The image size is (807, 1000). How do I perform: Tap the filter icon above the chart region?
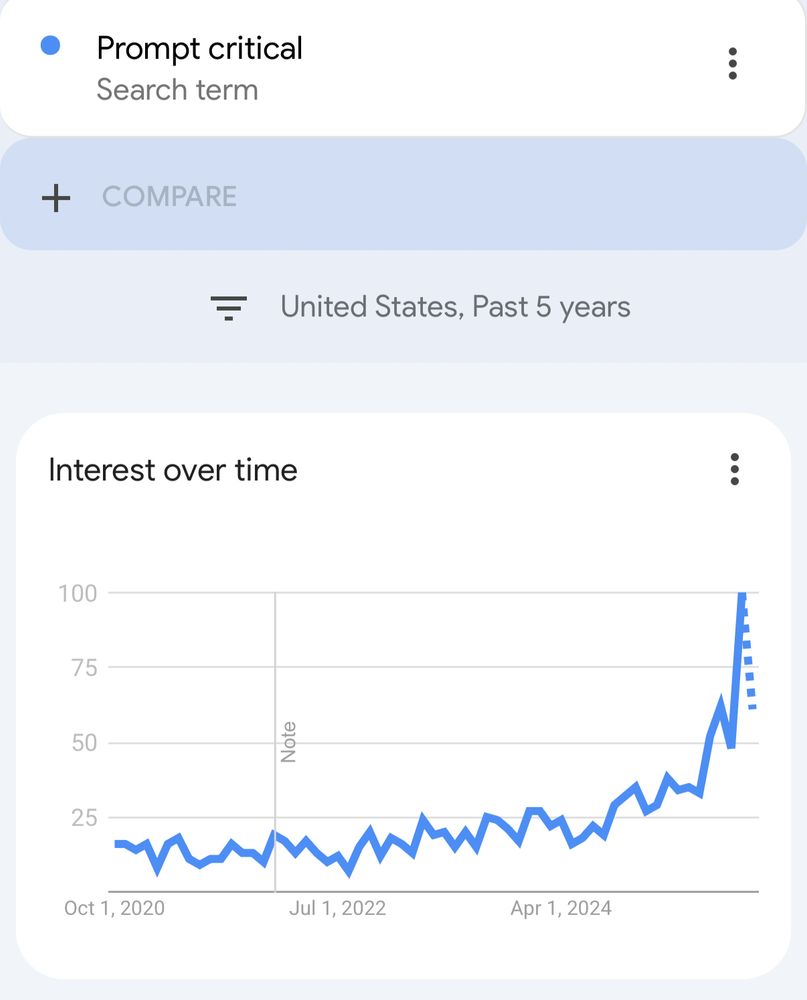[228, 307]
